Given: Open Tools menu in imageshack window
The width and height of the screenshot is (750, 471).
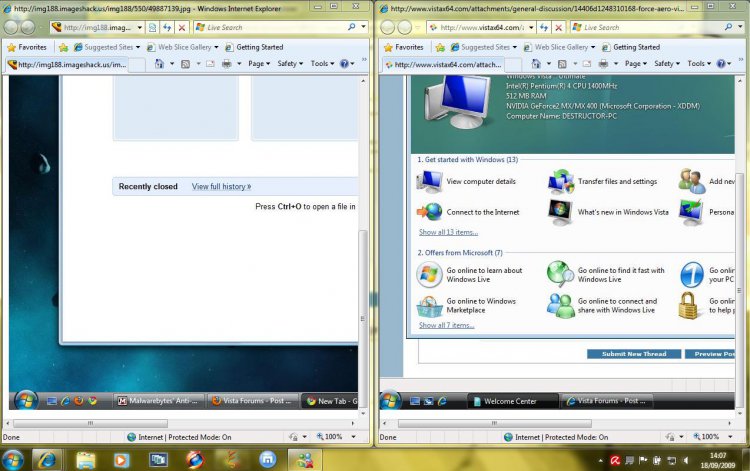Looking at the screenshot, I should (322, 64).
